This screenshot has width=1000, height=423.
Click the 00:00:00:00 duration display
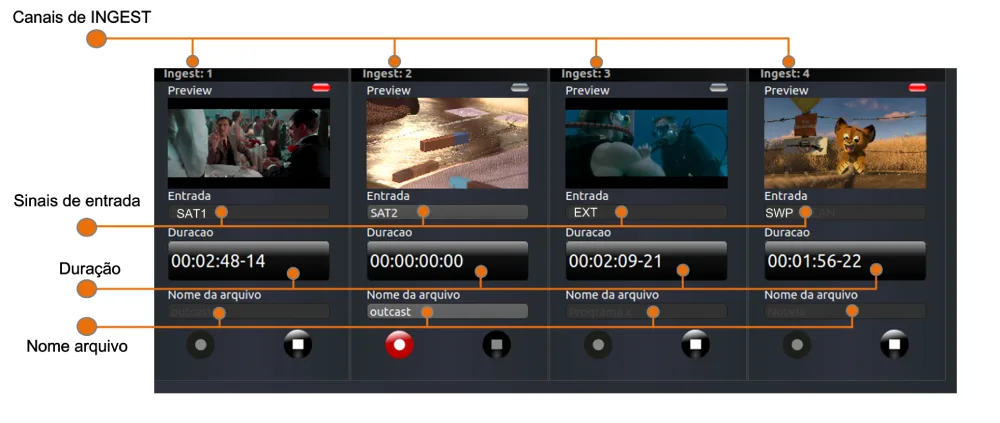tap(448, 261)
